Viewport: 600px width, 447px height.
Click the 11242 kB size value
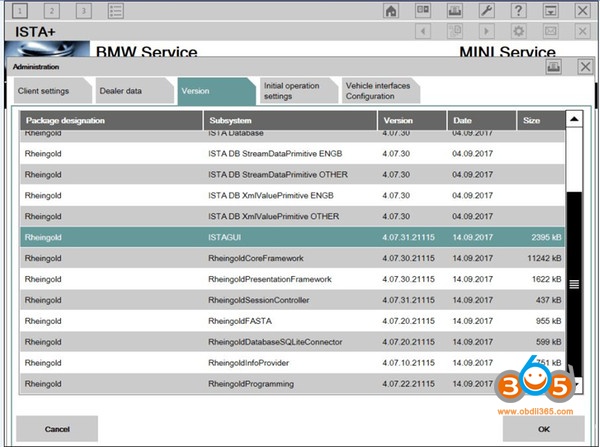click(544, 258)
